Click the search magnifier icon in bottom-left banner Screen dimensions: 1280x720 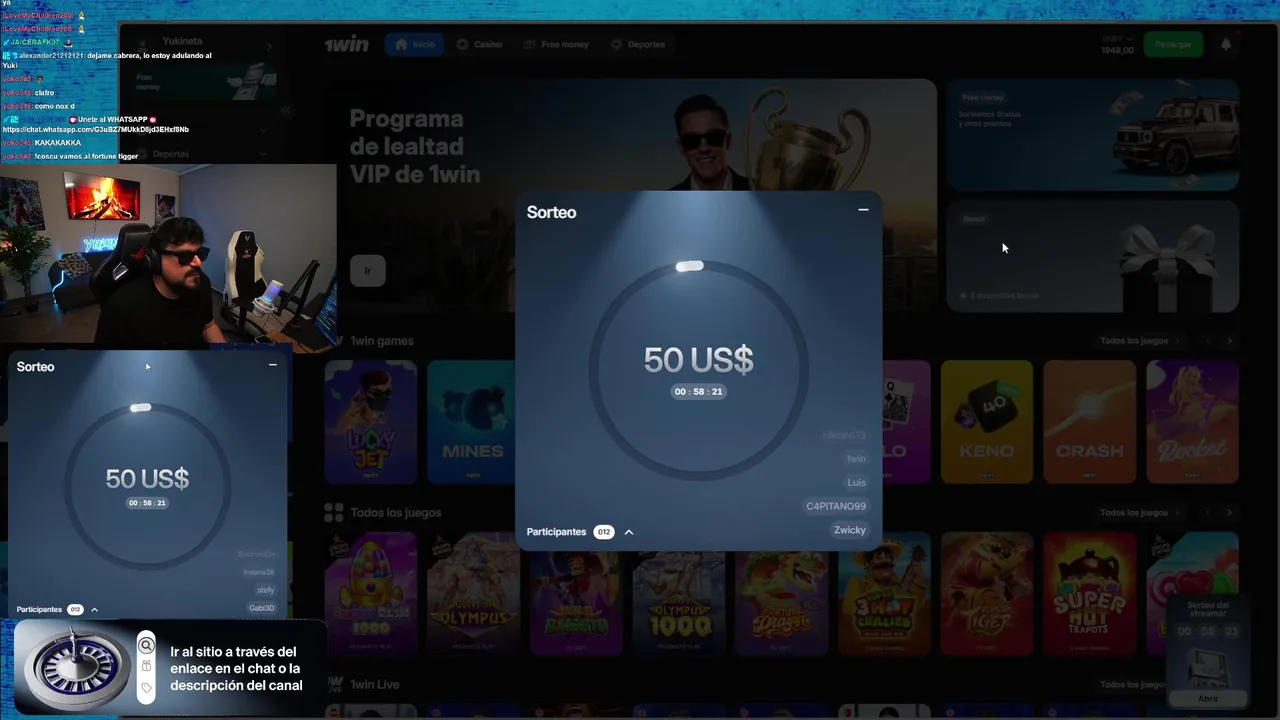pyautogui.click(x=147, y=645)
